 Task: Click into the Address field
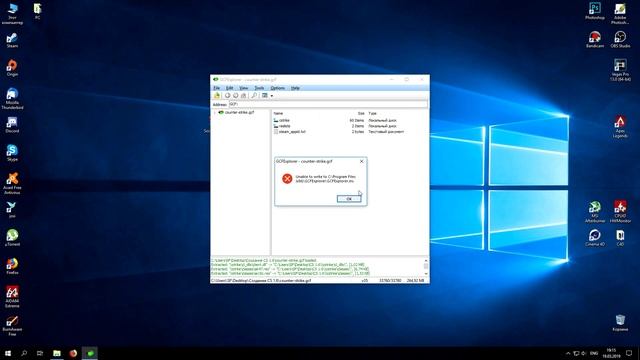click(328, 104)
